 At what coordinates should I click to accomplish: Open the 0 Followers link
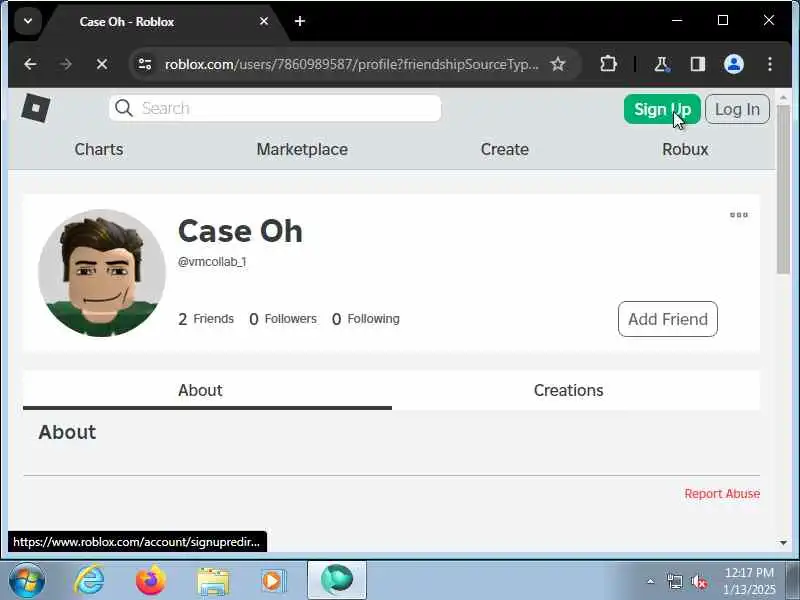click(283, 319)
